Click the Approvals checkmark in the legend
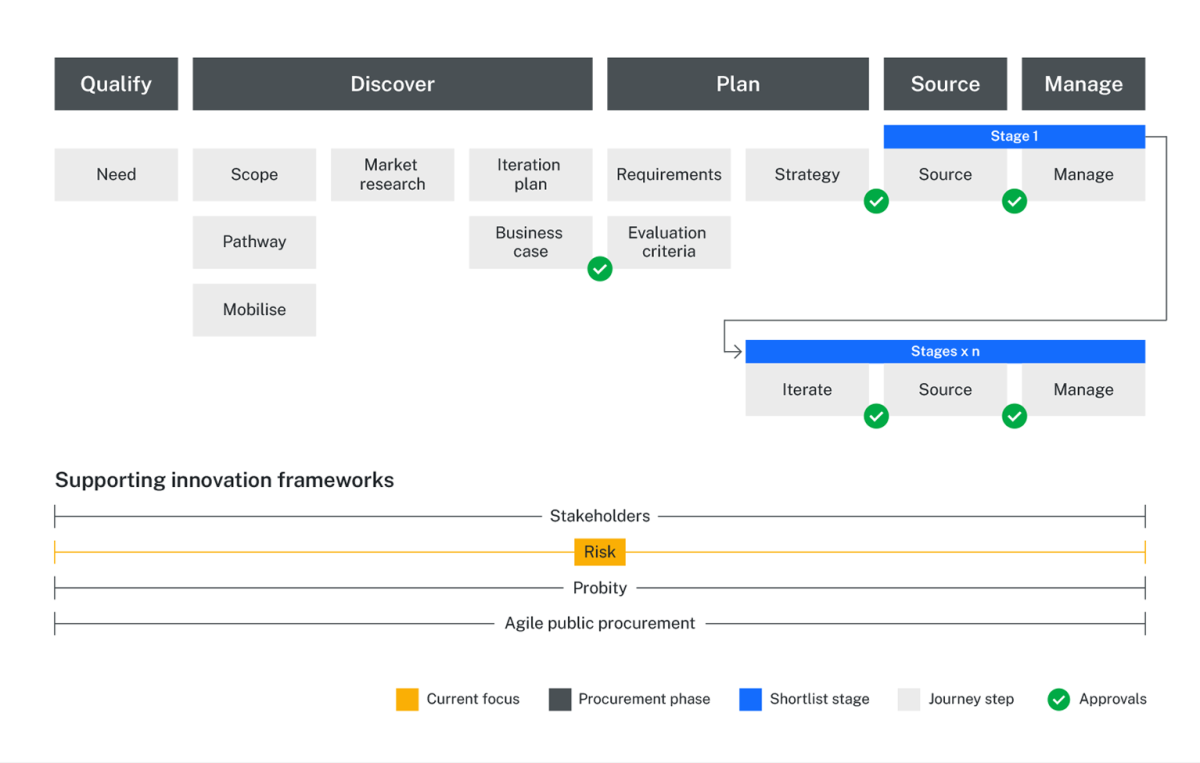 (x=1058, y=699)
